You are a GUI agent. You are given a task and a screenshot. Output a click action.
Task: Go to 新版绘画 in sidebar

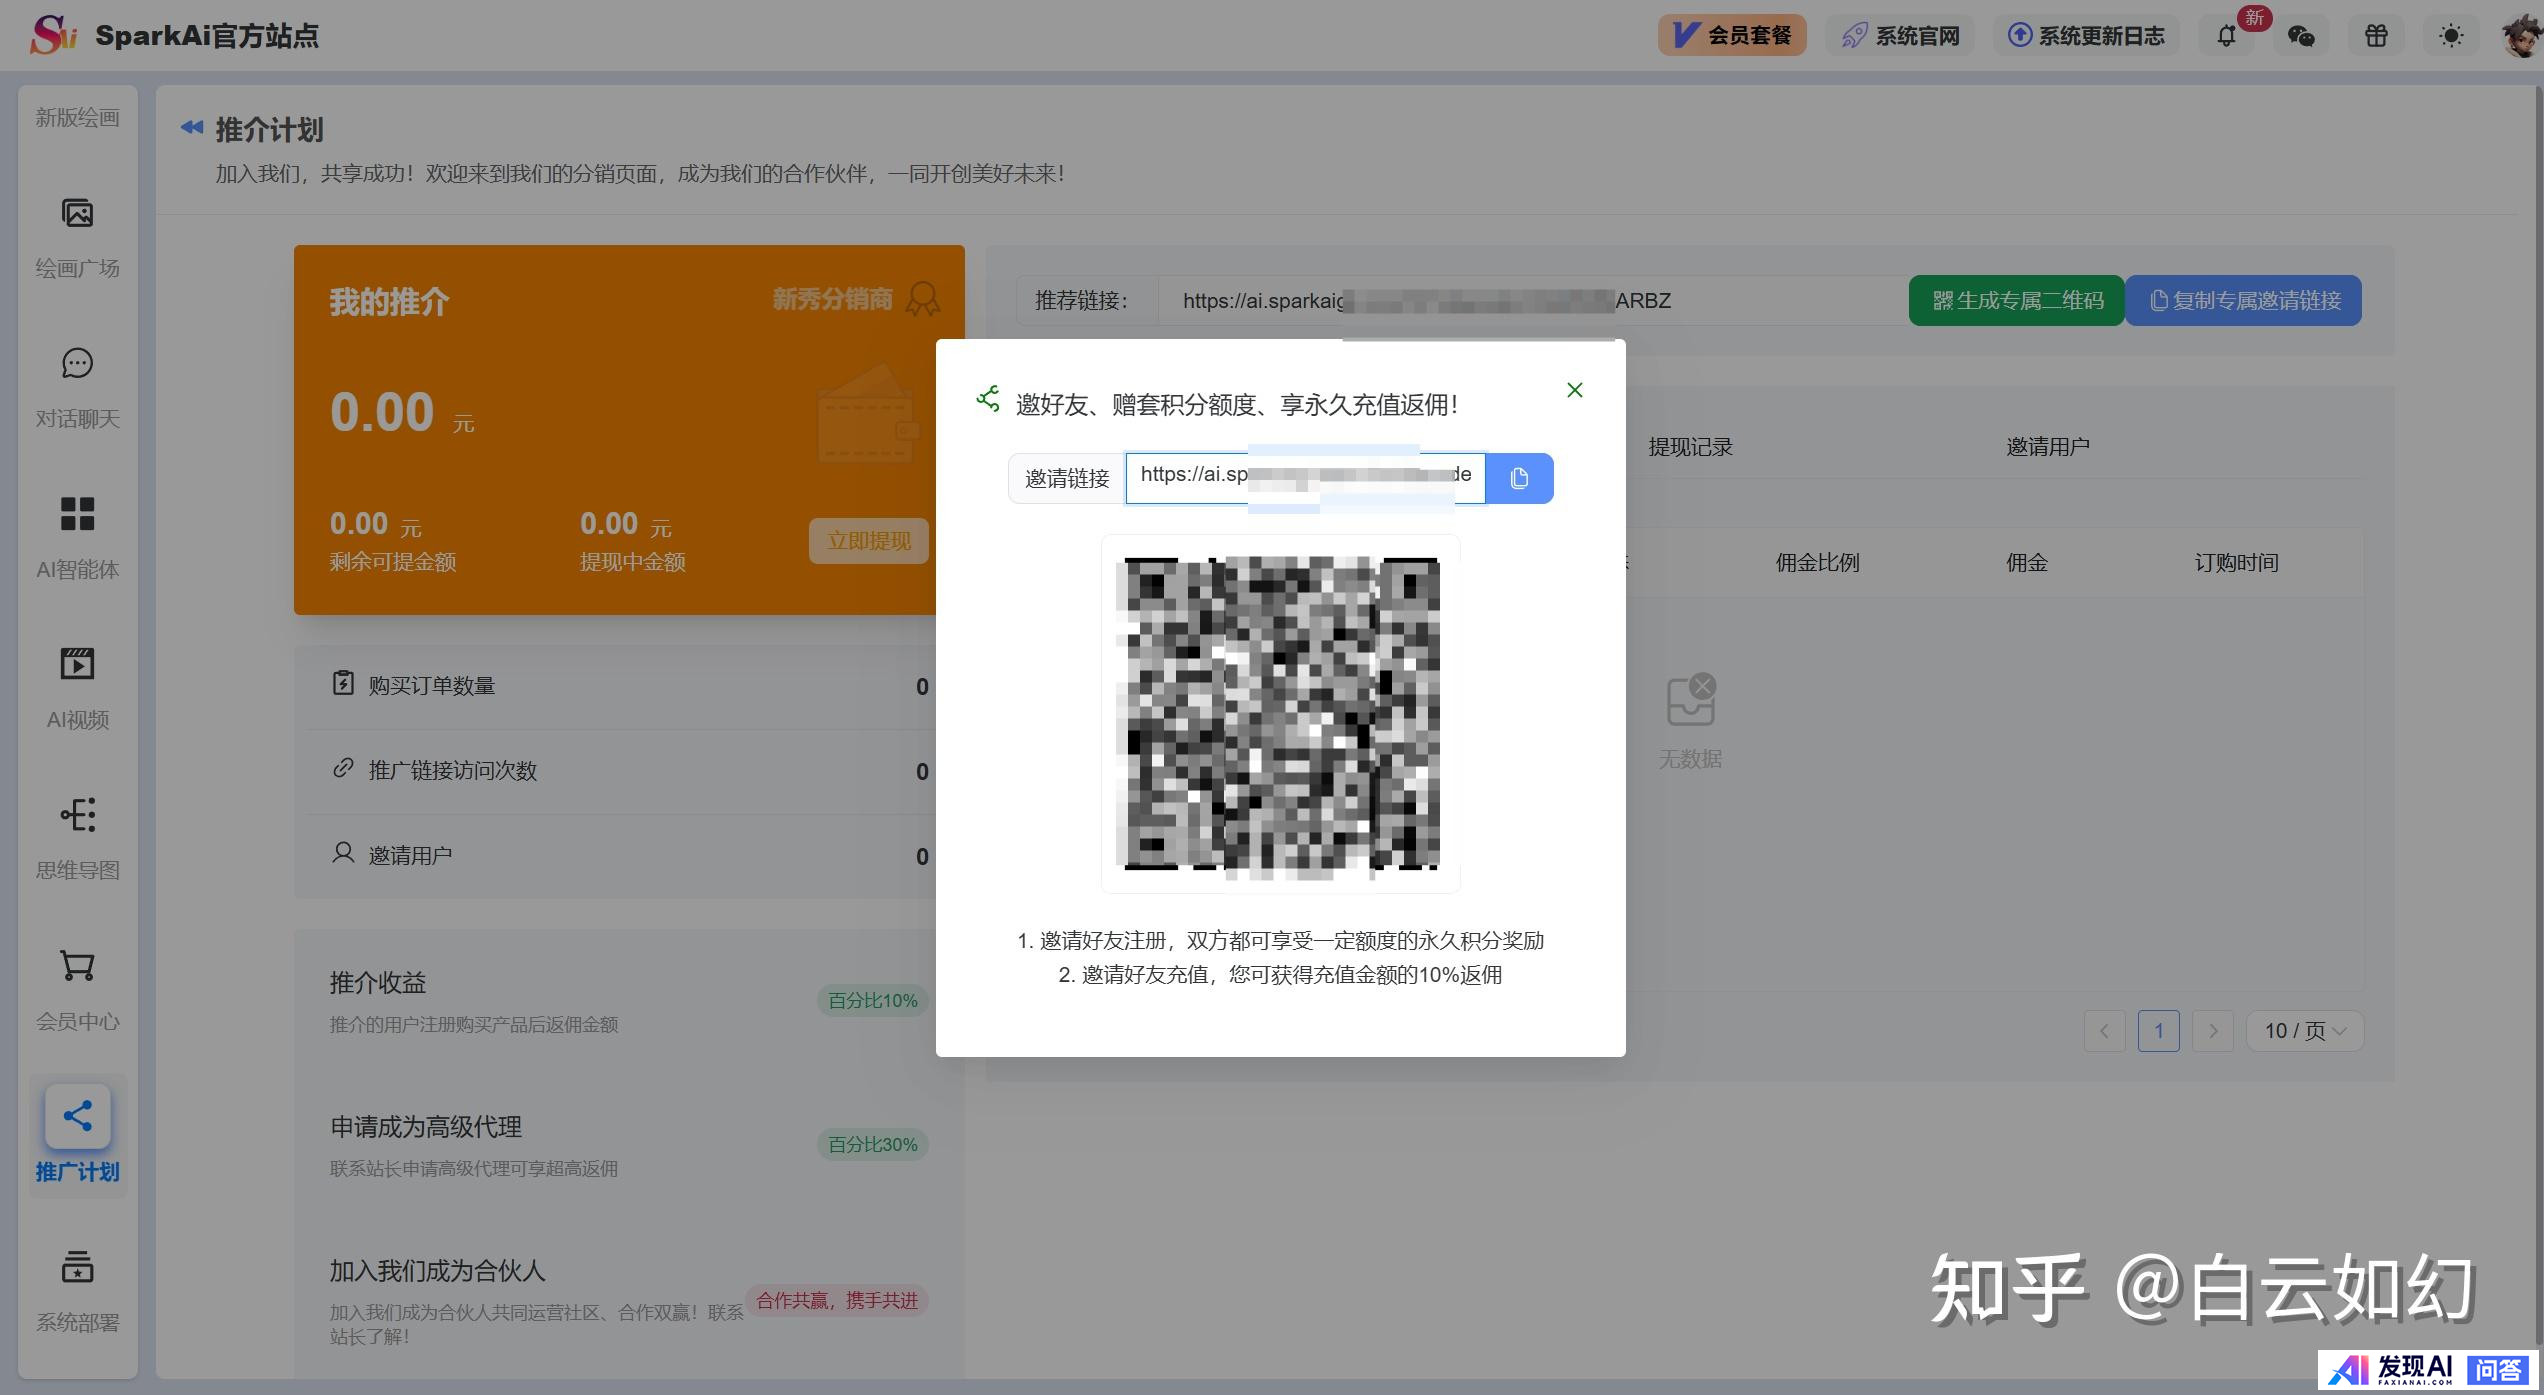[x=78, y=117]
